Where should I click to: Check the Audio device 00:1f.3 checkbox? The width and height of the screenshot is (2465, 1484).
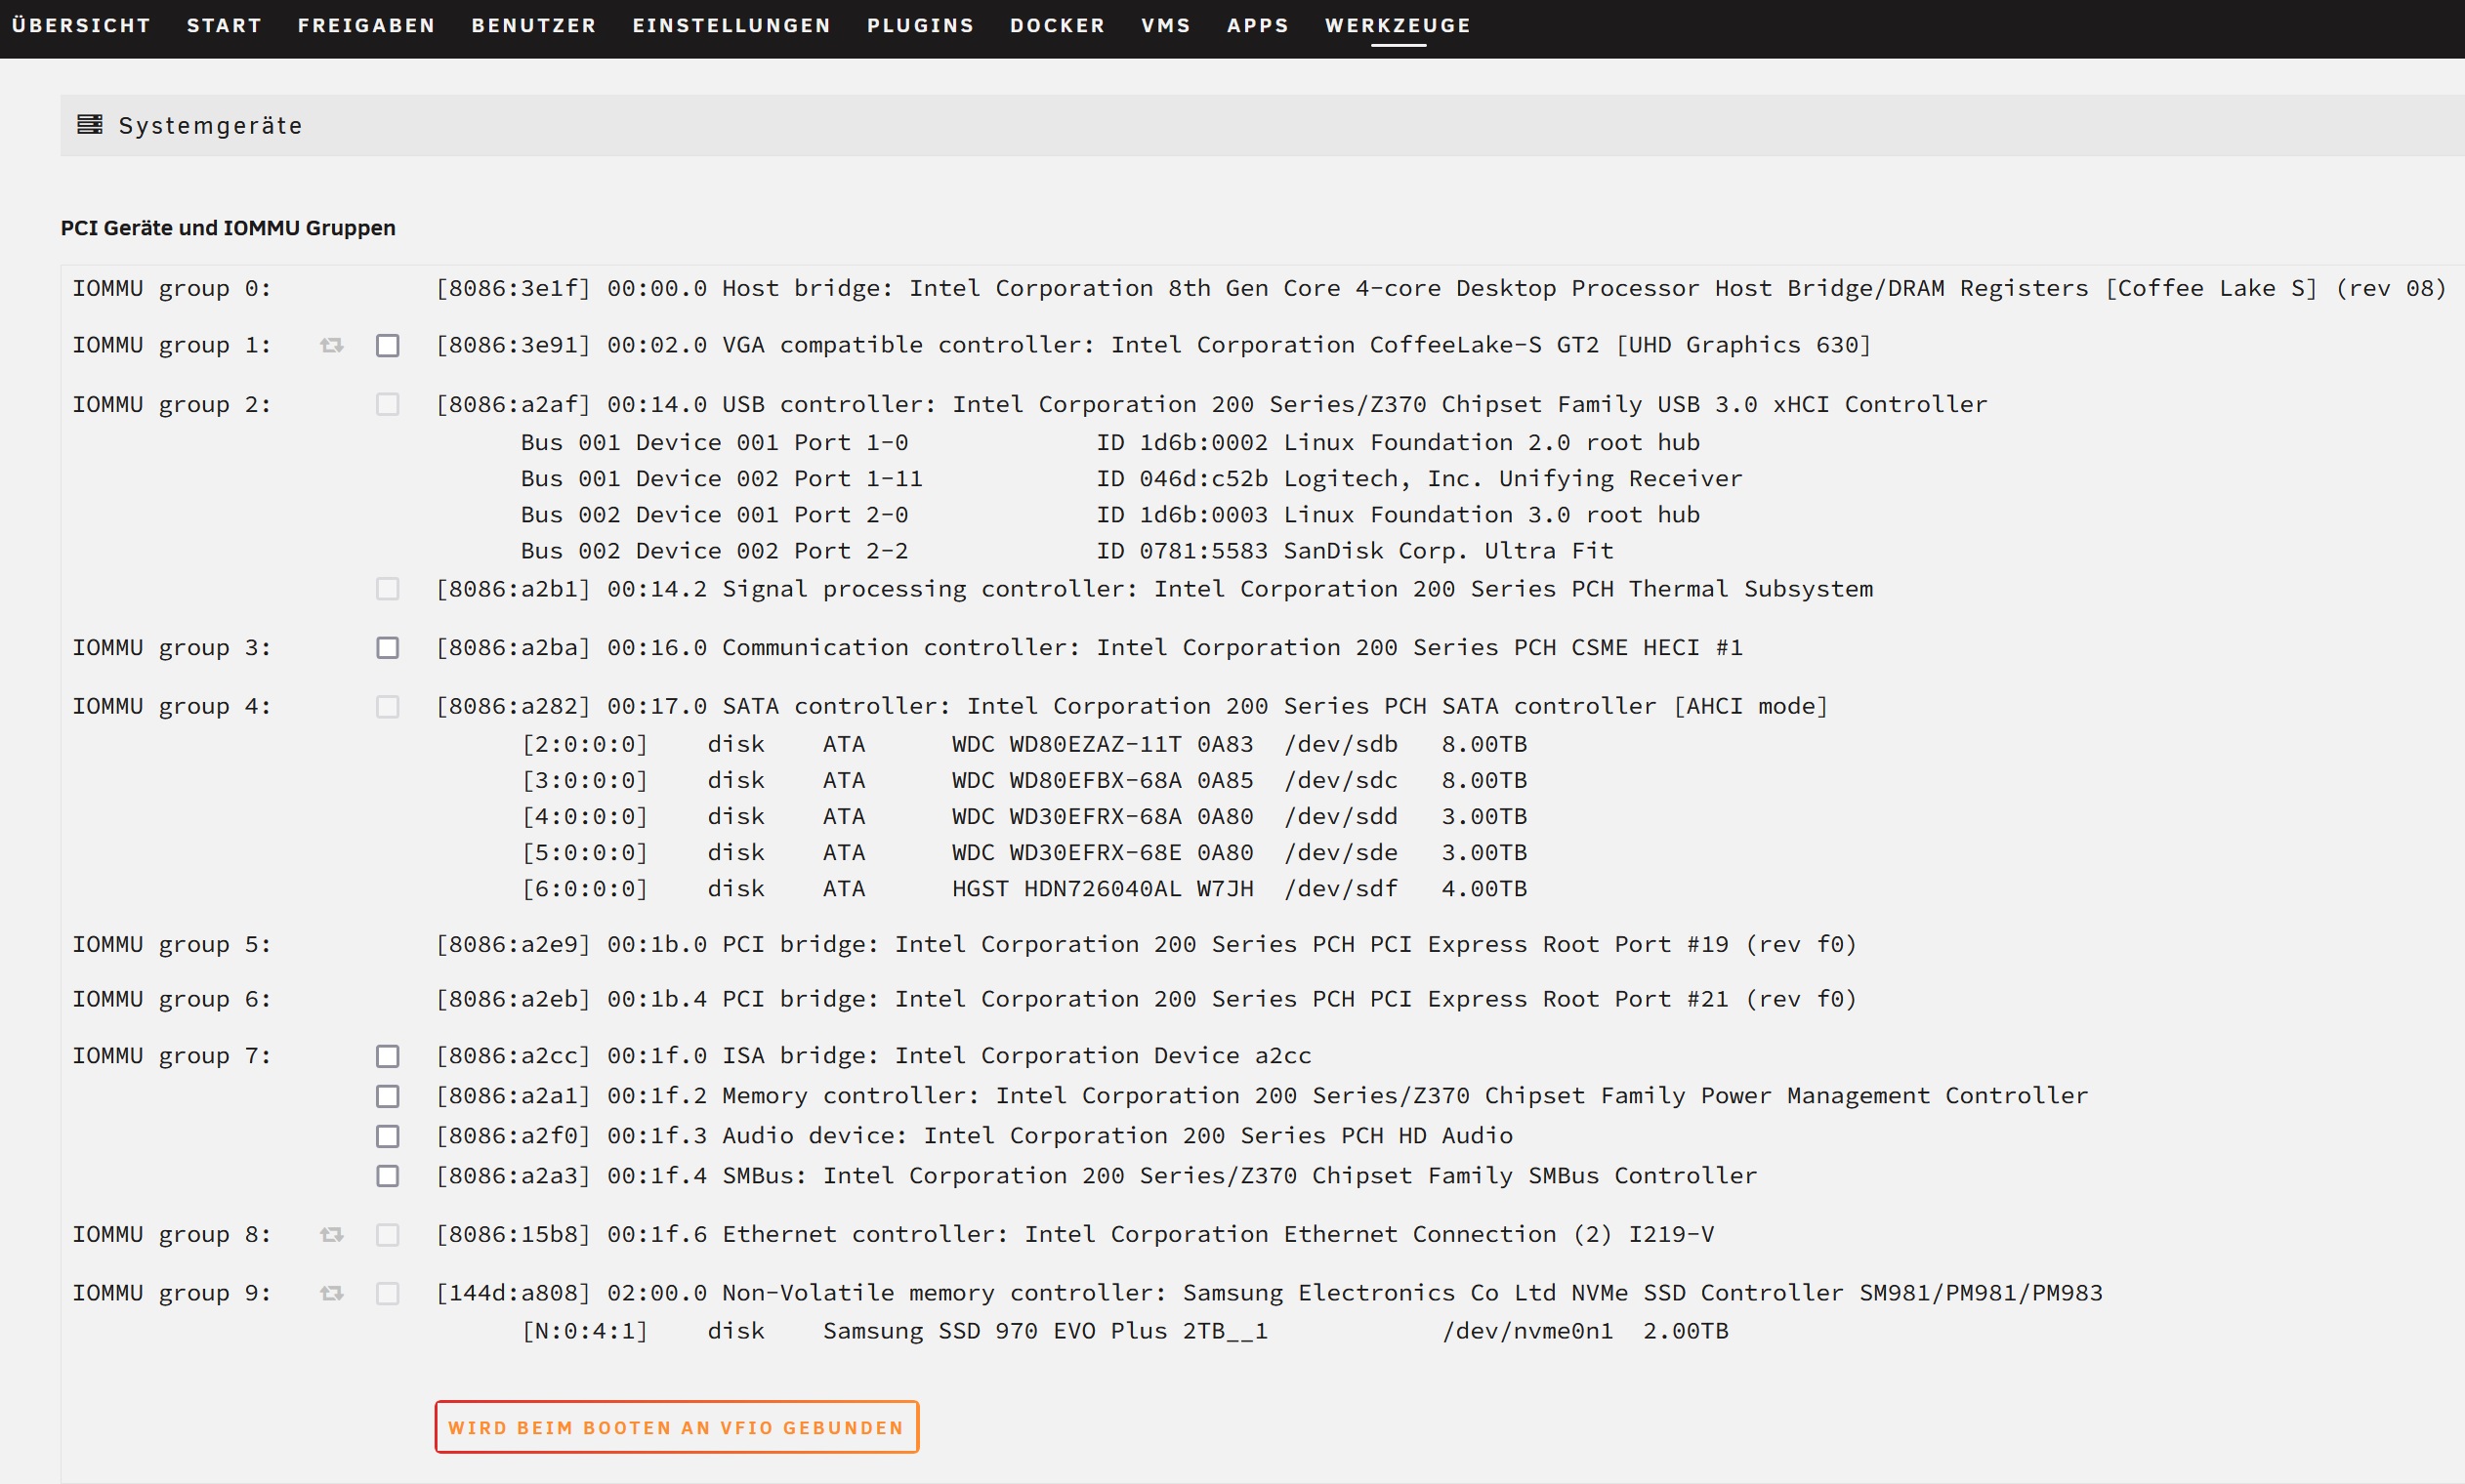point(388,1136)
